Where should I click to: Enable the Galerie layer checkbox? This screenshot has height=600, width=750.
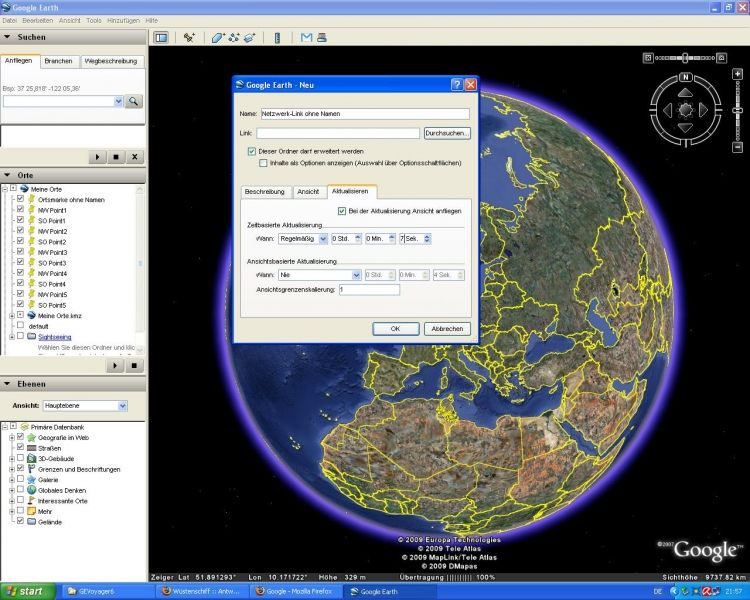click(x=20, y=478)
